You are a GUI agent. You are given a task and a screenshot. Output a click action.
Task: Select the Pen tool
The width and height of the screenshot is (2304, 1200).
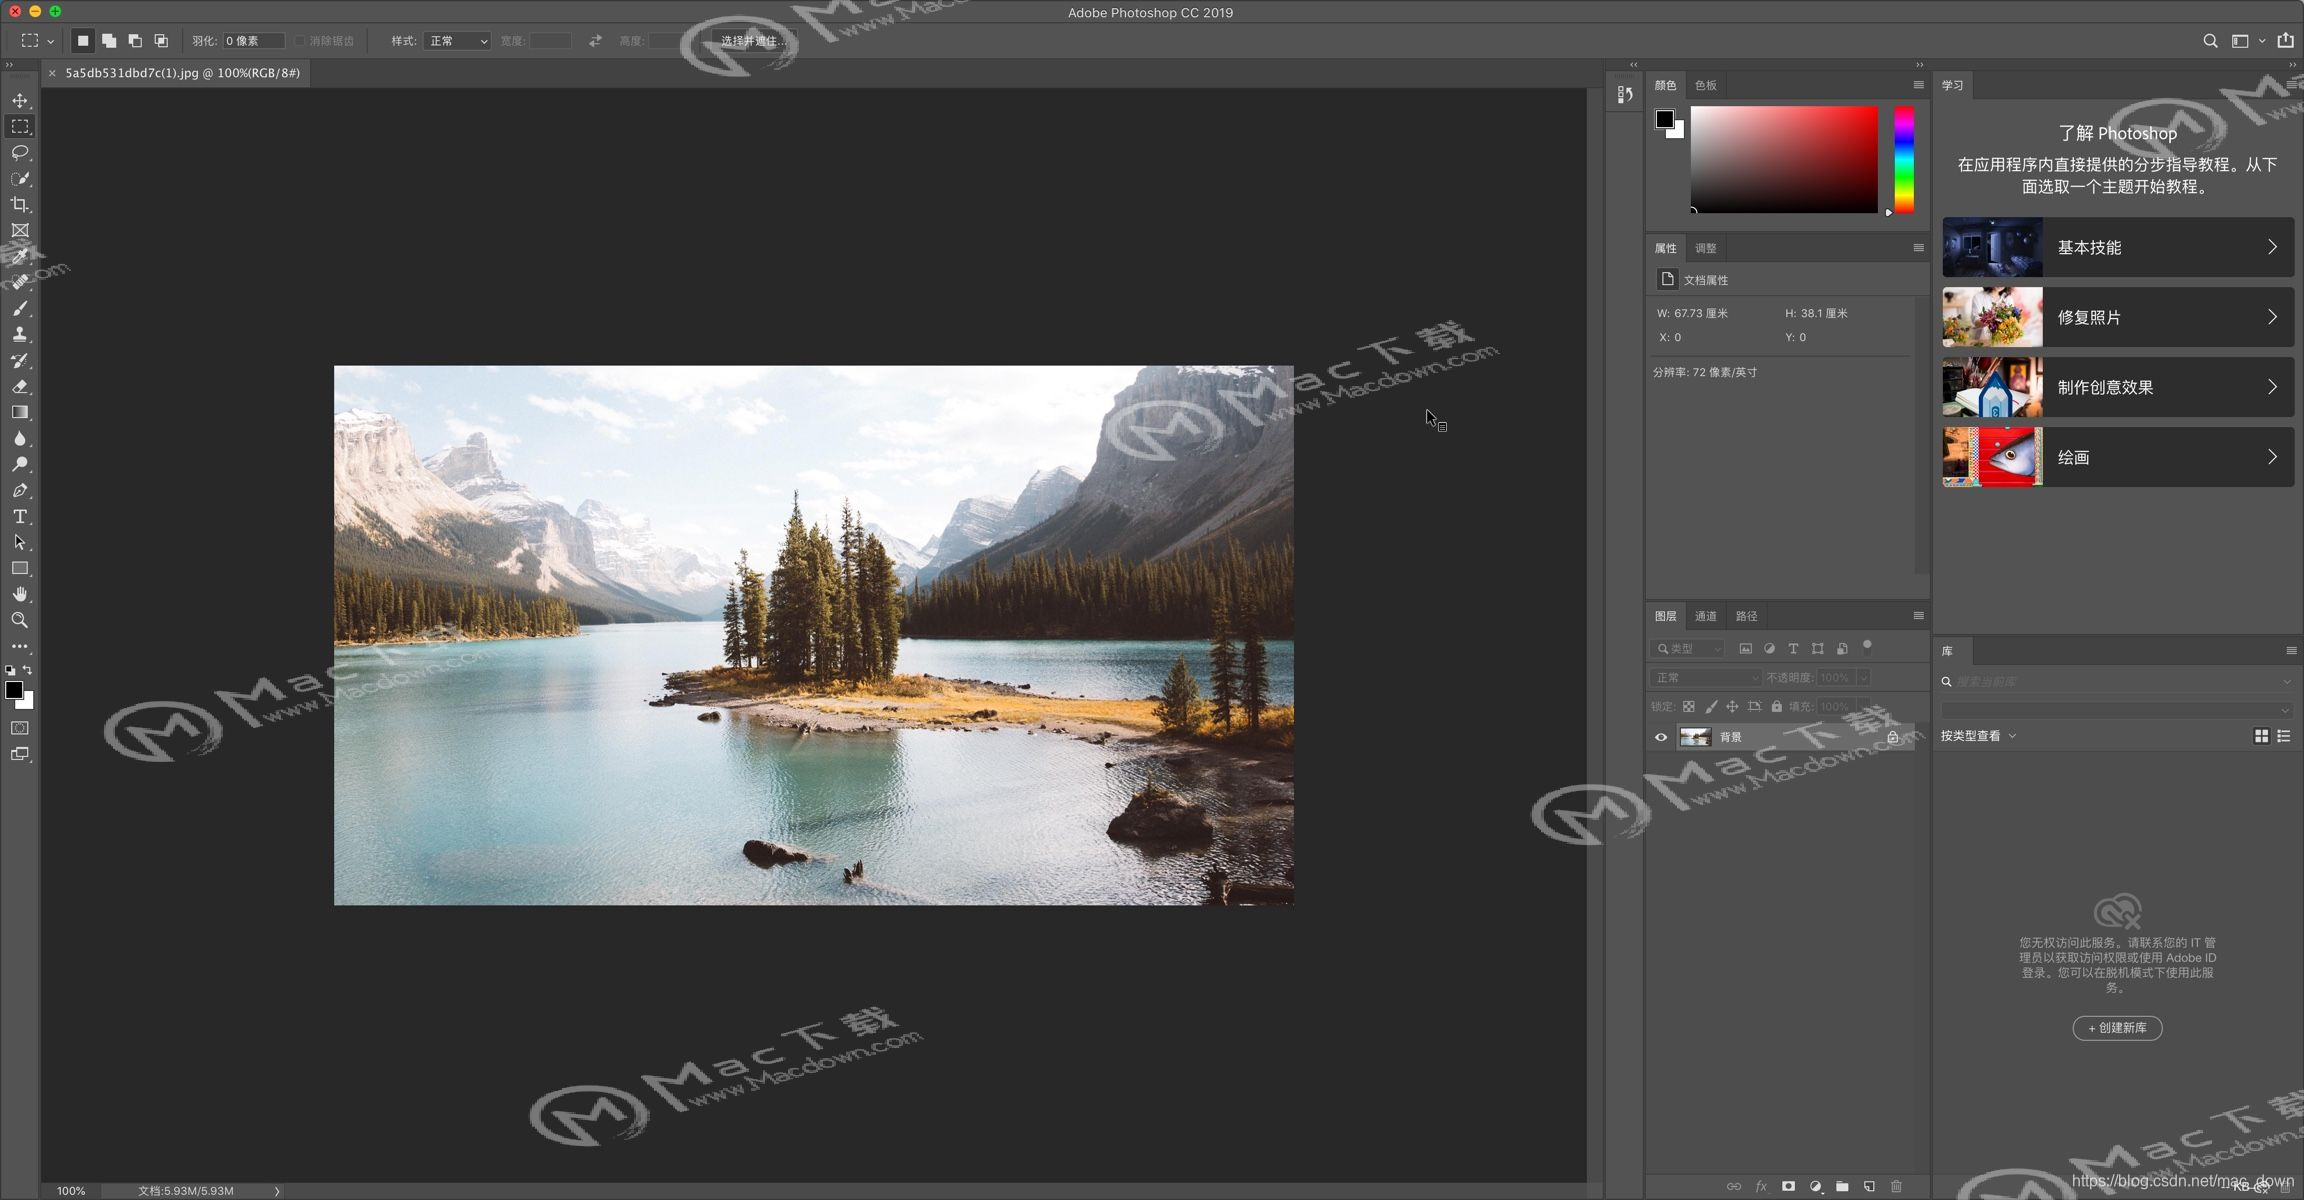pyautogui.click(x=20, y=491)
